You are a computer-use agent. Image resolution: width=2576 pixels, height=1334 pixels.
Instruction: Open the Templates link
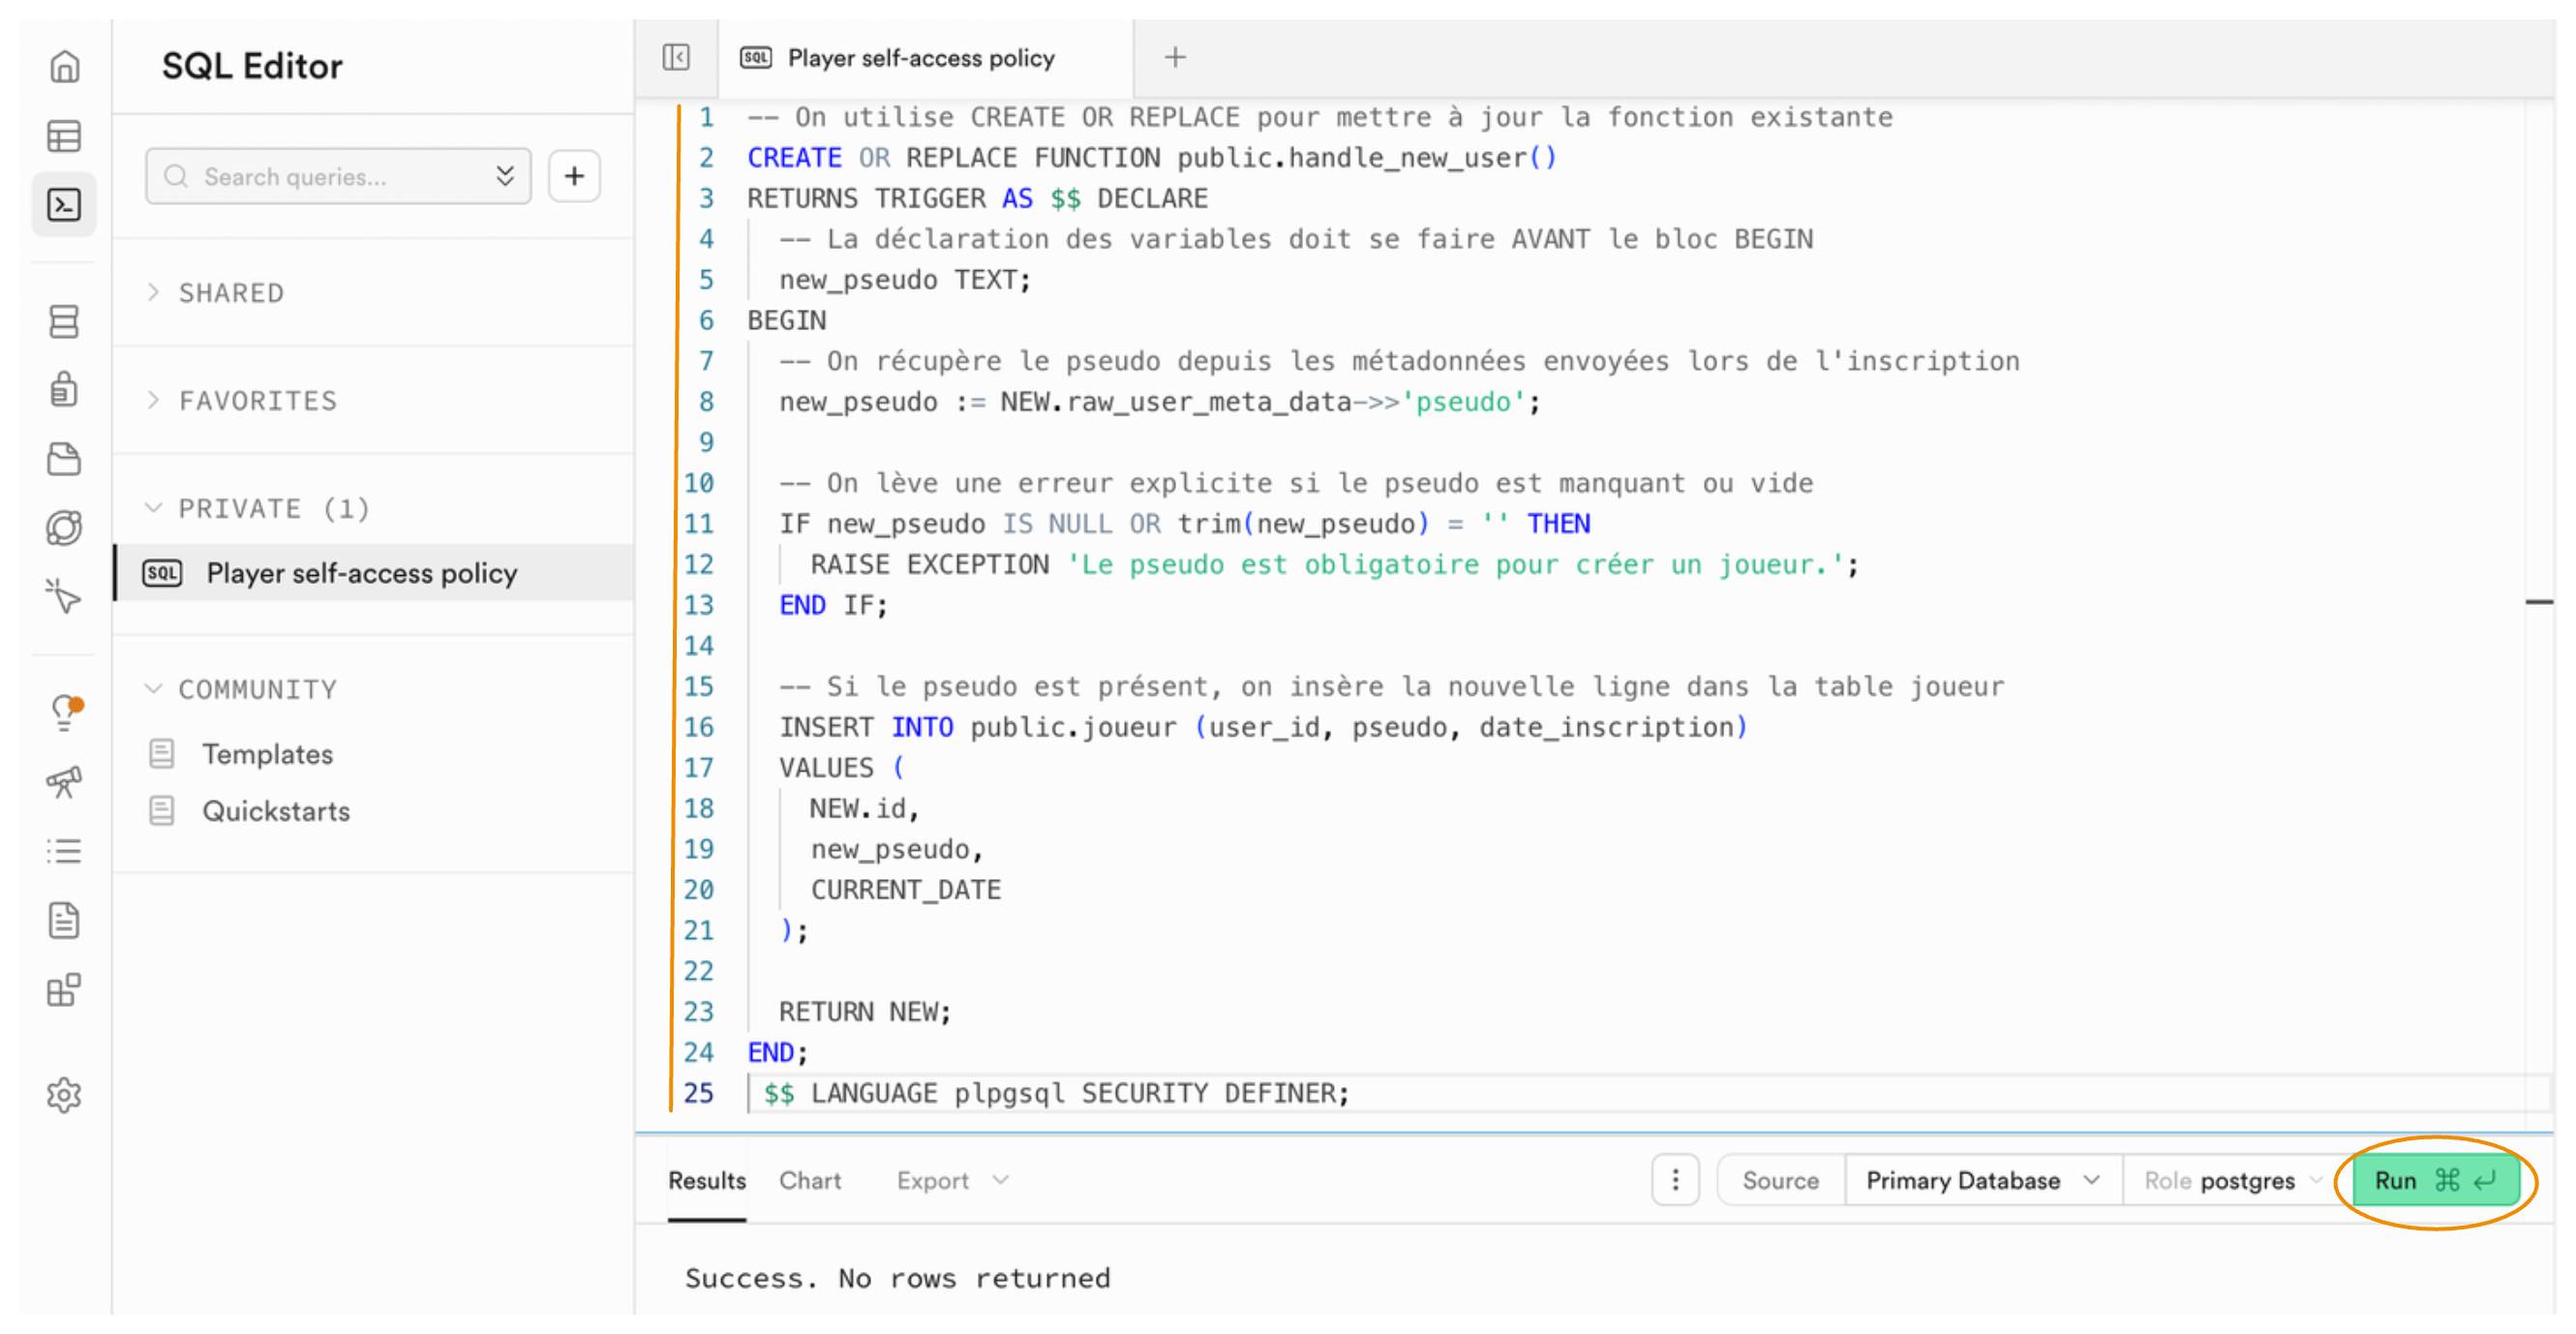point(267,754)
